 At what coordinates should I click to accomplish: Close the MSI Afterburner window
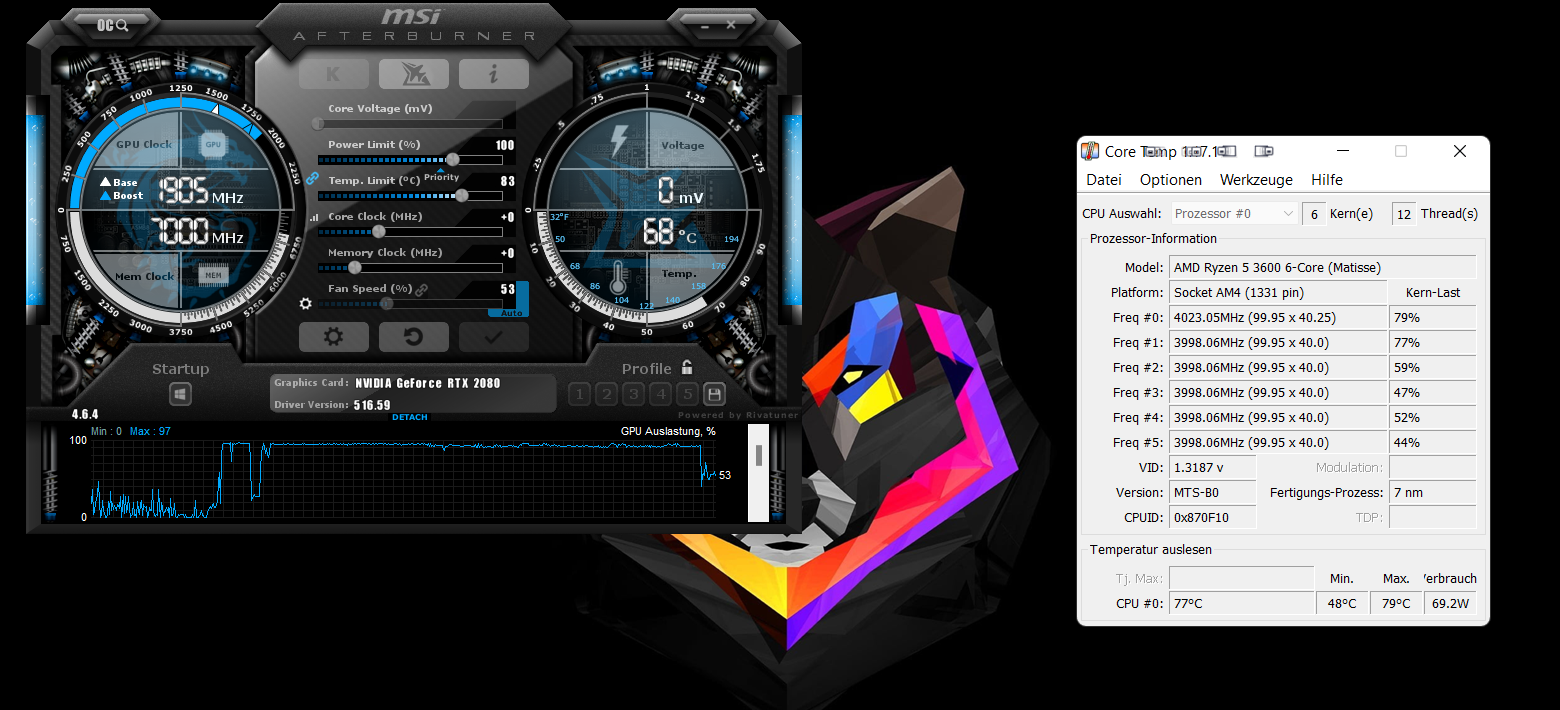tap(731, 24)
